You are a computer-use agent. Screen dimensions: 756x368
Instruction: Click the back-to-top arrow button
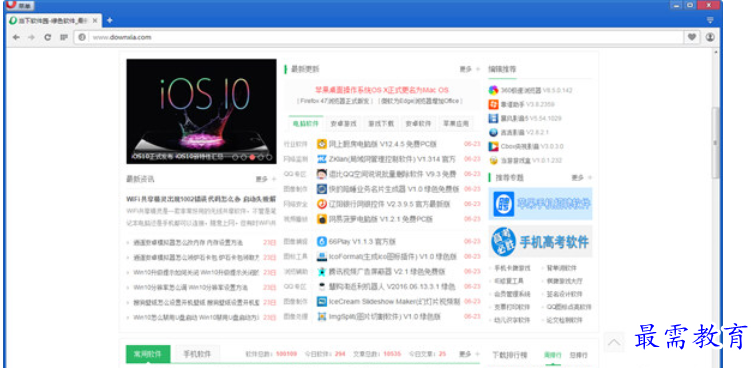click(614, 342)
